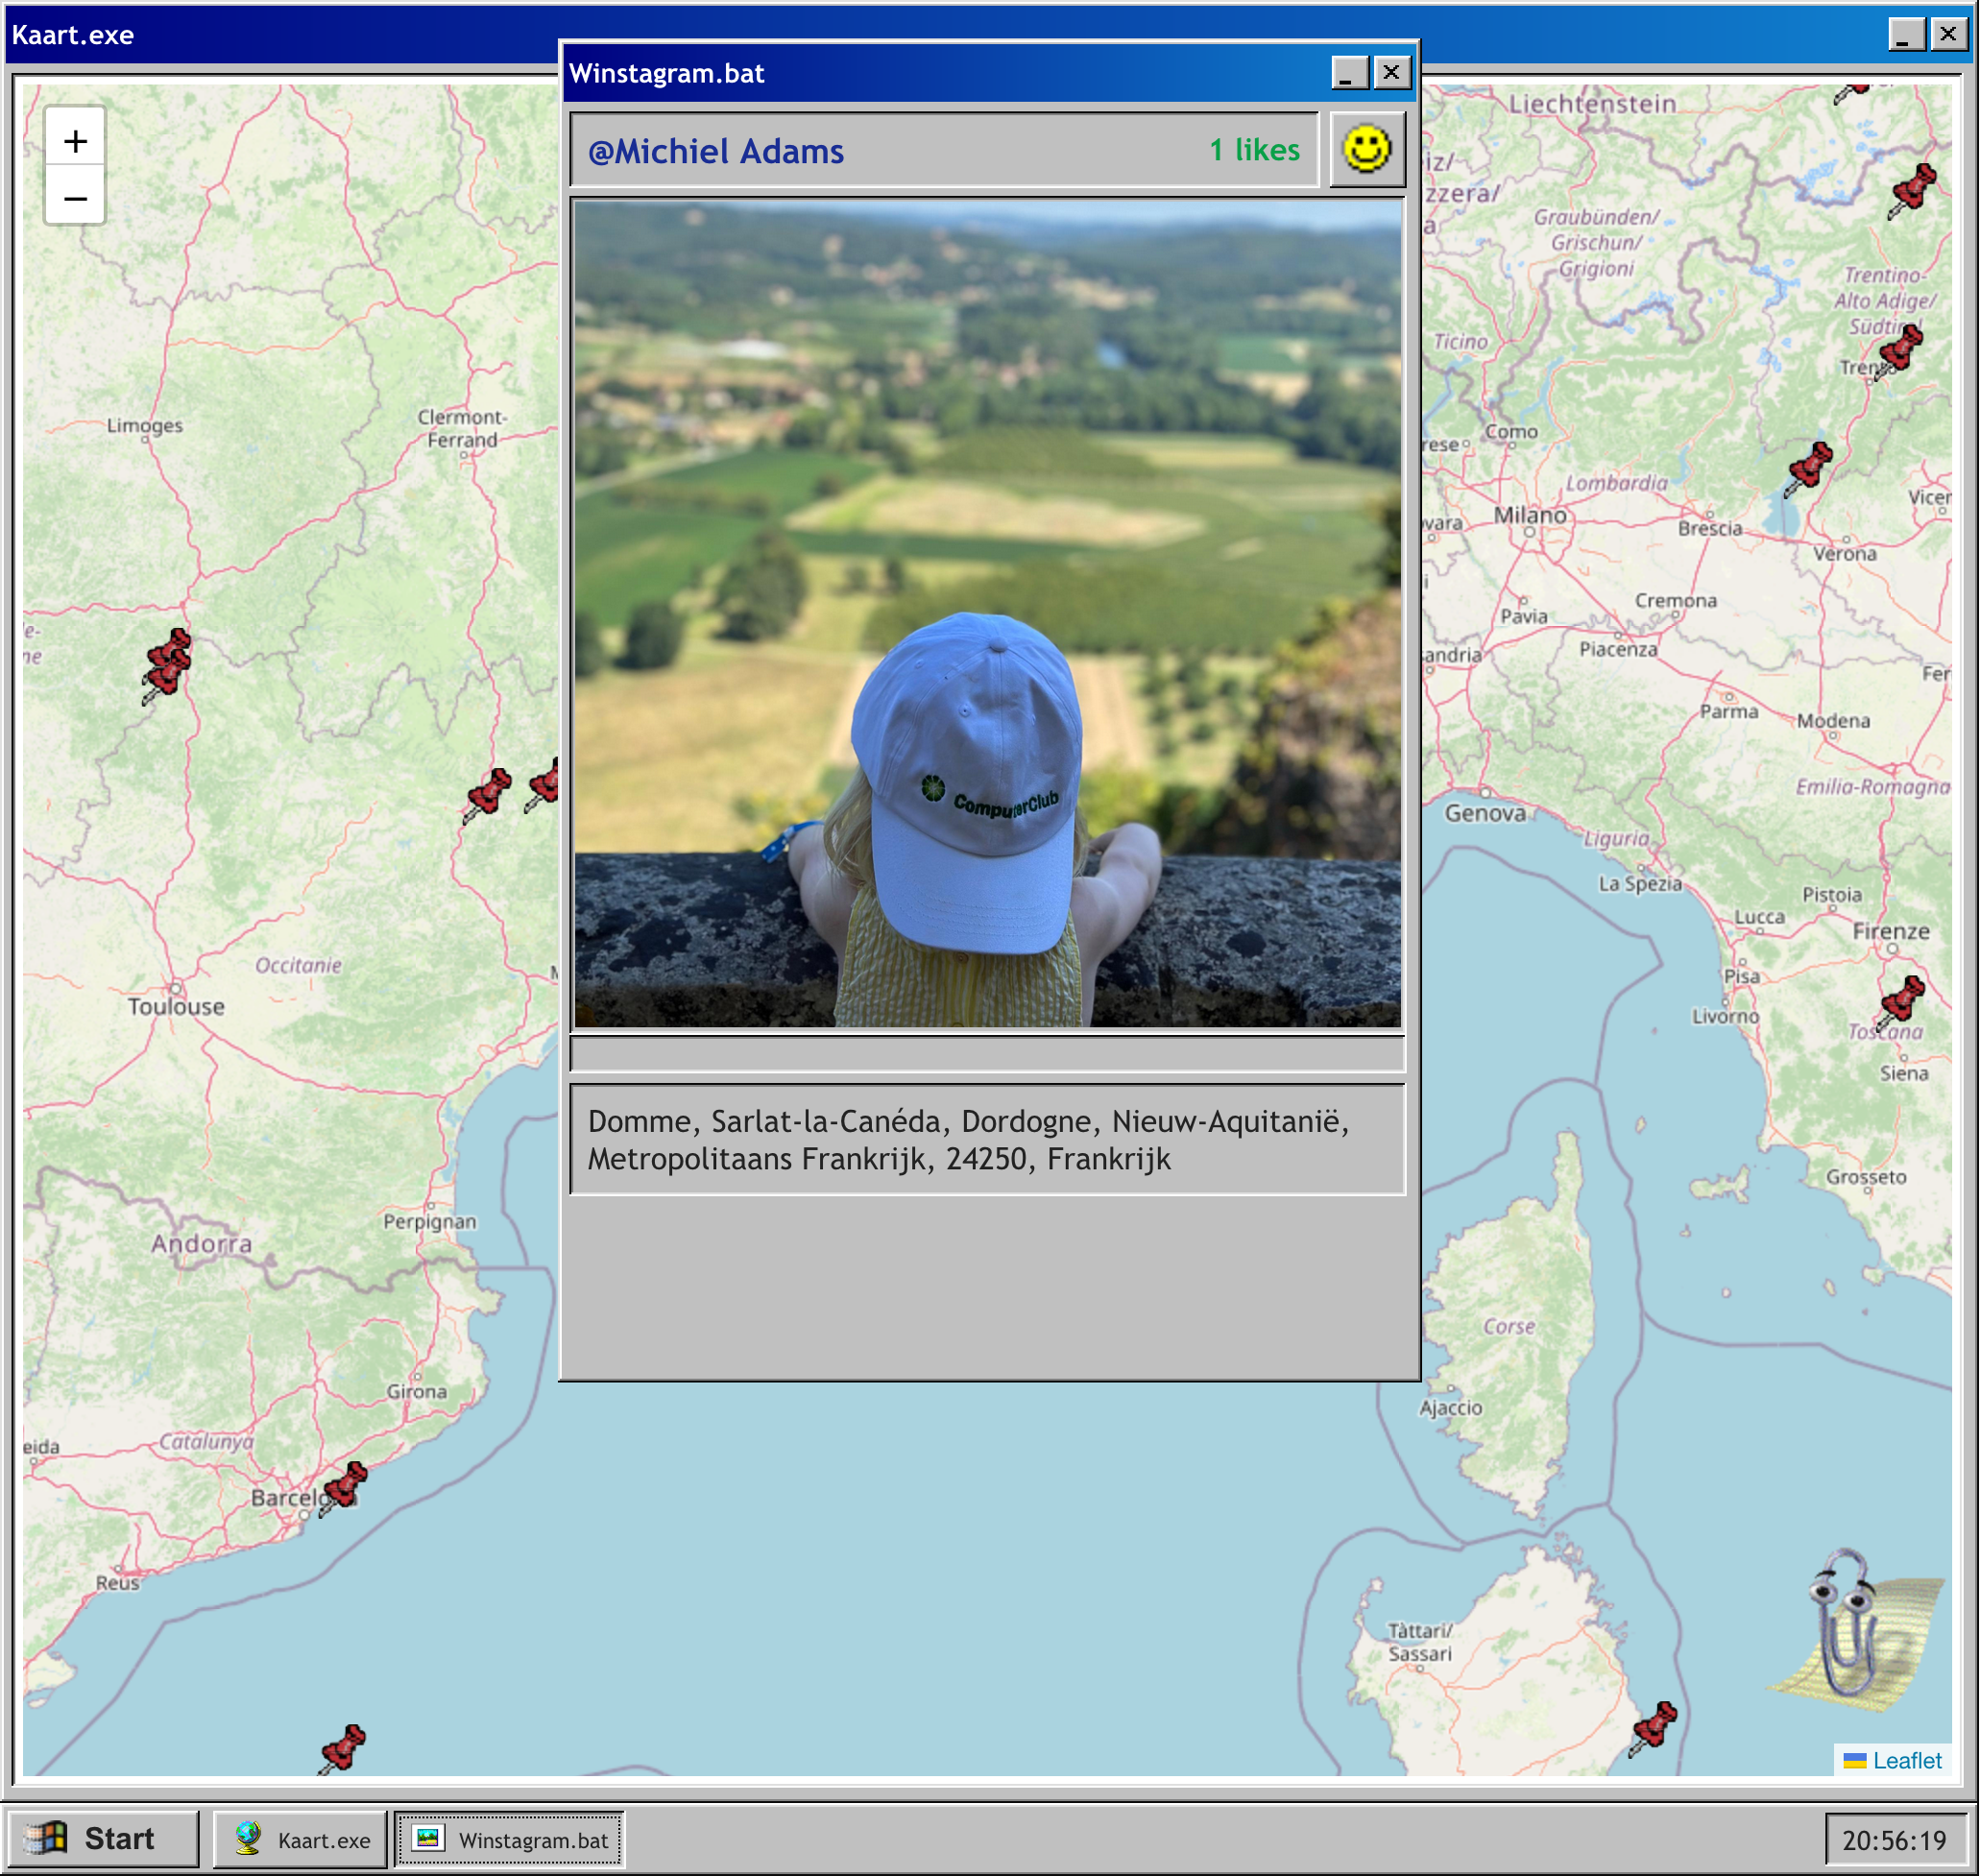The height and width of the screenshot is (1876, 1980).
Task: Minimize the Winstagram.bat window
Action: [1349, 72]
